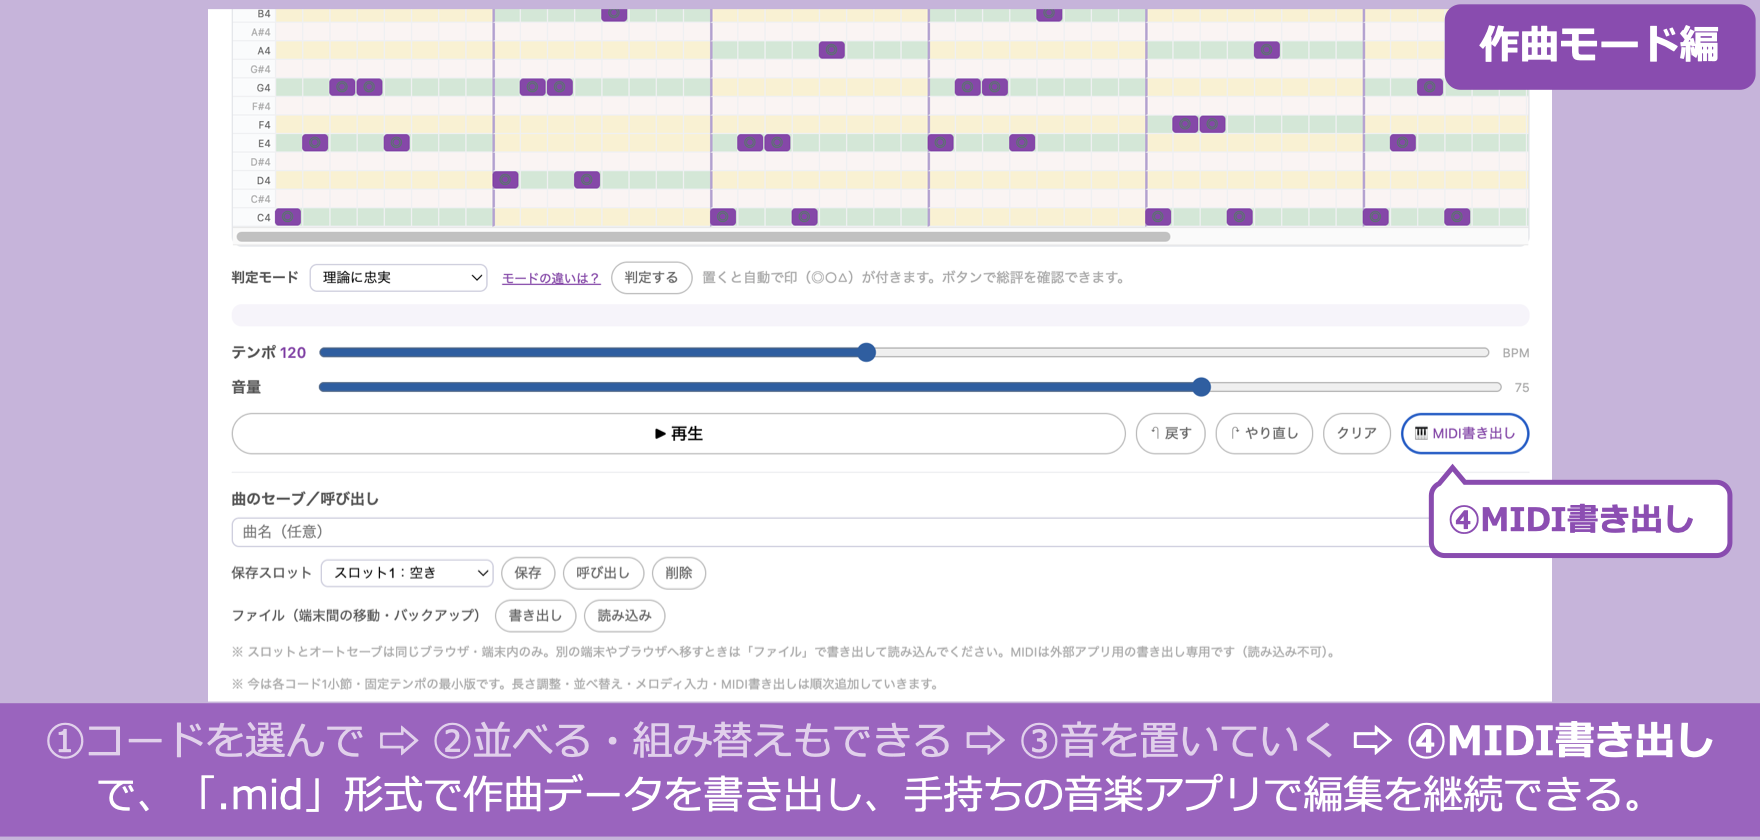Redo with the やり直し button
Viewport: 1760px width, 840px height.
(x=1264, y=434)
